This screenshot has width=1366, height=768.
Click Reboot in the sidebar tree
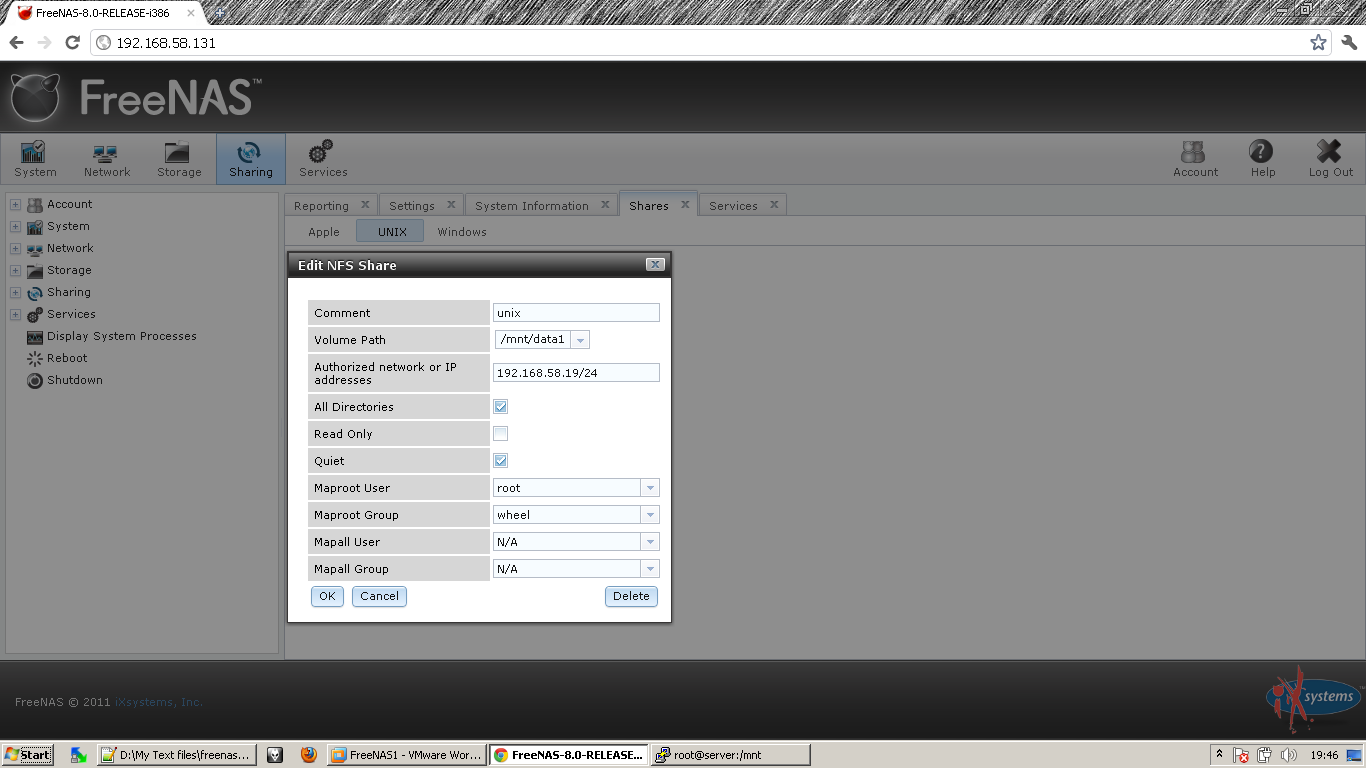pos(67,358)
